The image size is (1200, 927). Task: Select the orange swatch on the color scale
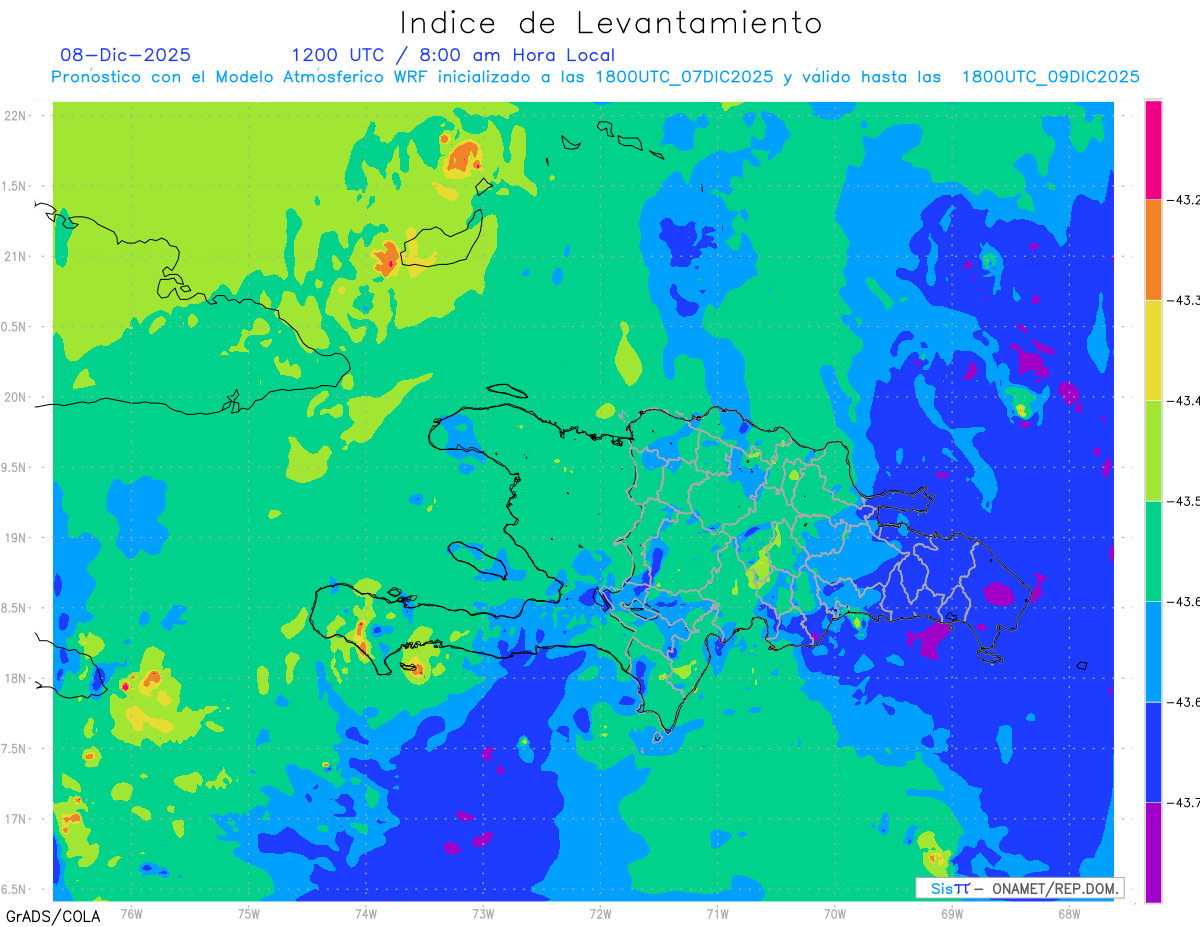(1153, 250)
